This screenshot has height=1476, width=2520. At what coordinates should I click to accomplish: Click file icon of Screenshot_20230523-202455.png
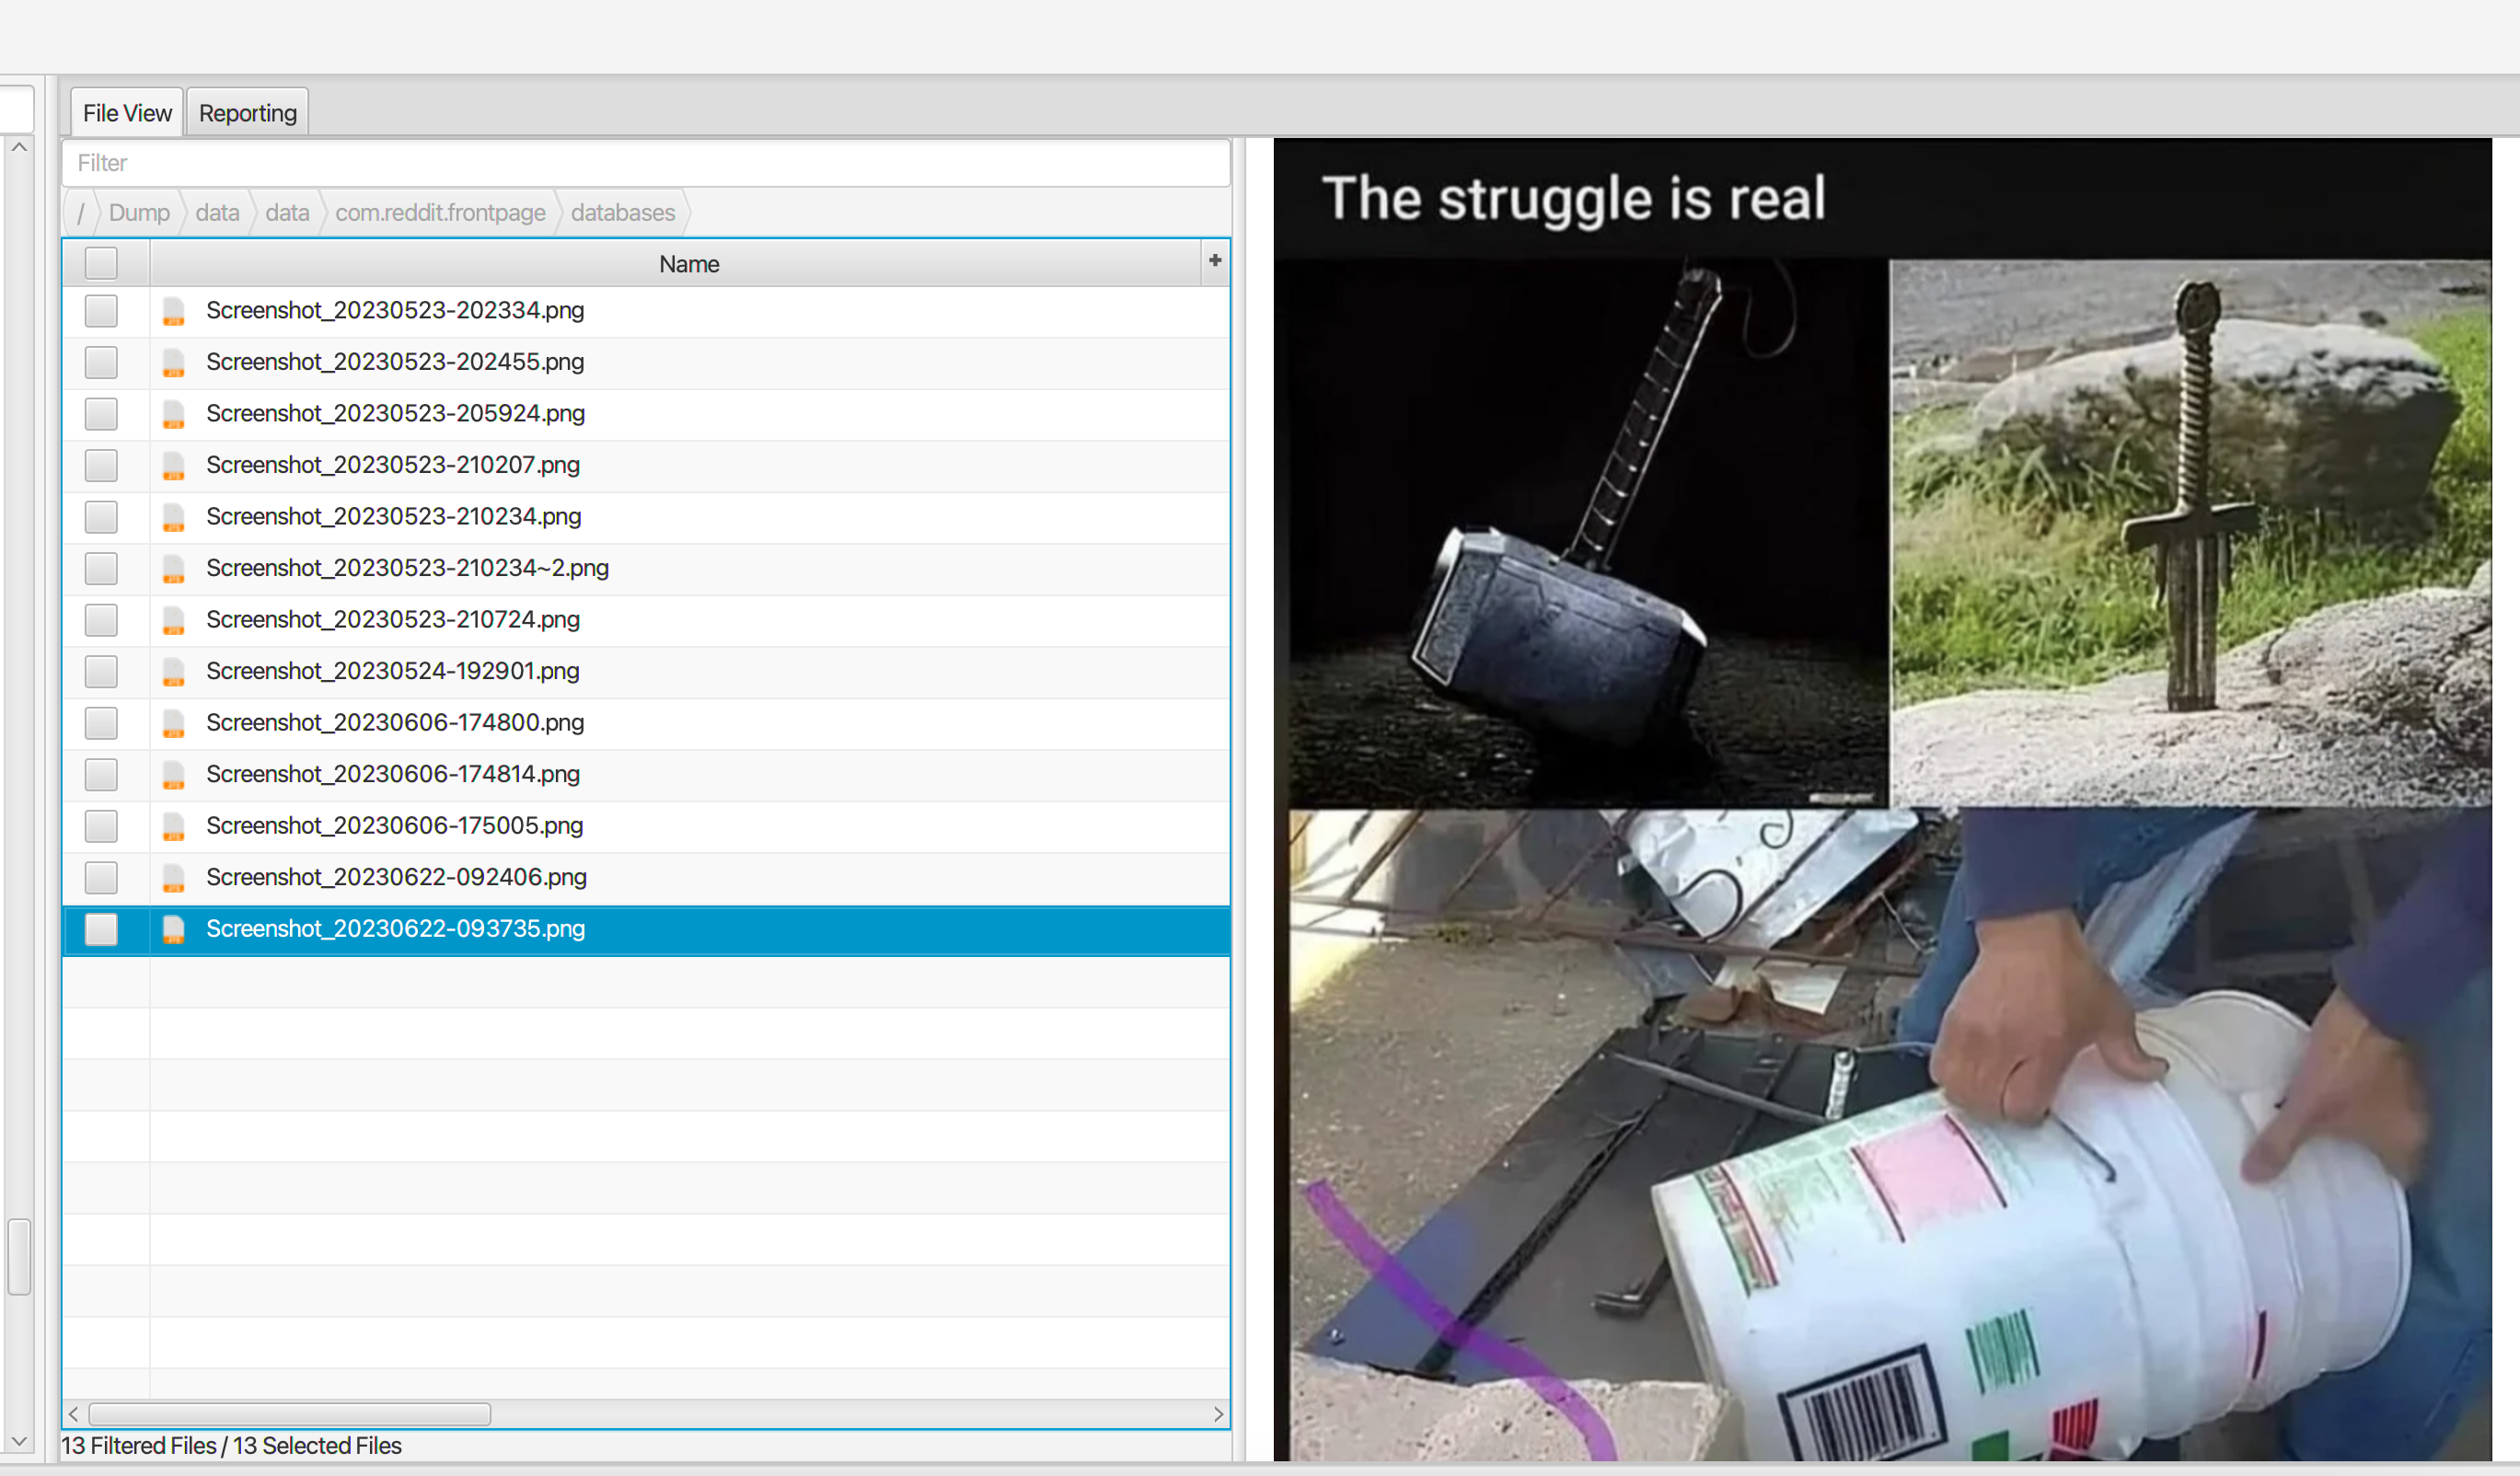pyautogui.click(x=174, y=362)
